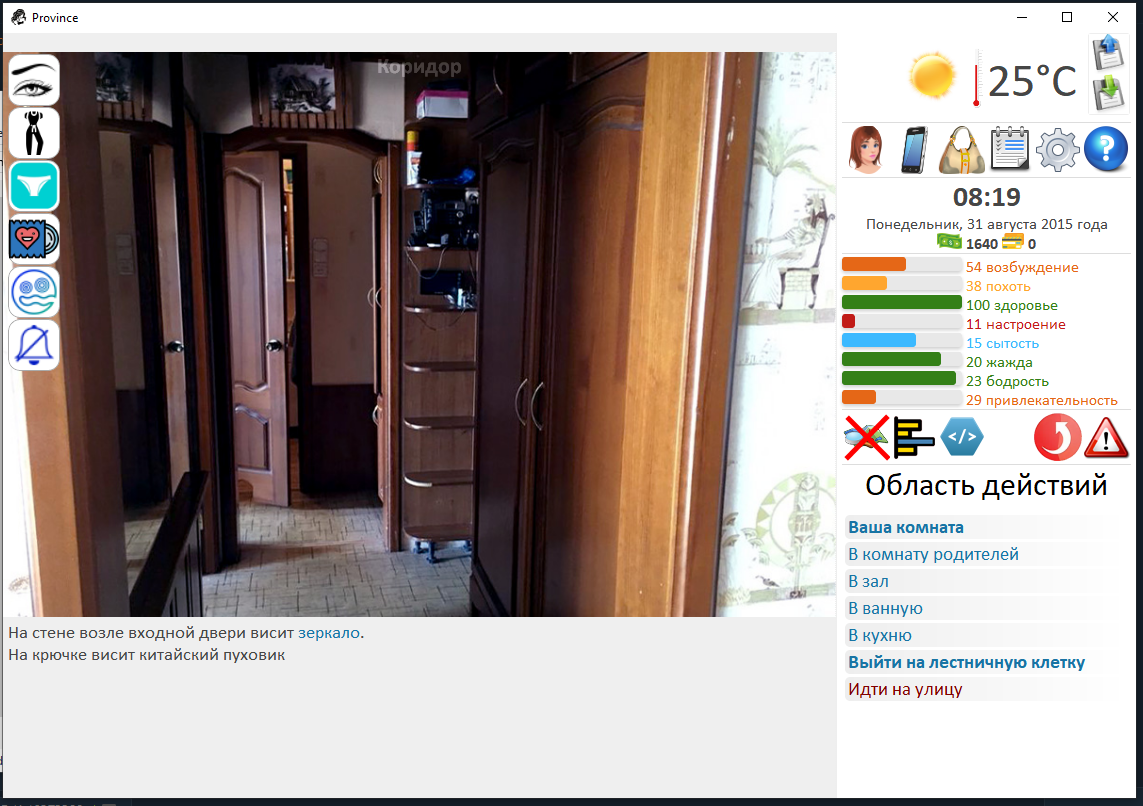Image resolution: width=1143 pixels, height=806 pixels.
Task: Toggle the crossed-out map icon
Action: coord(867,437)
